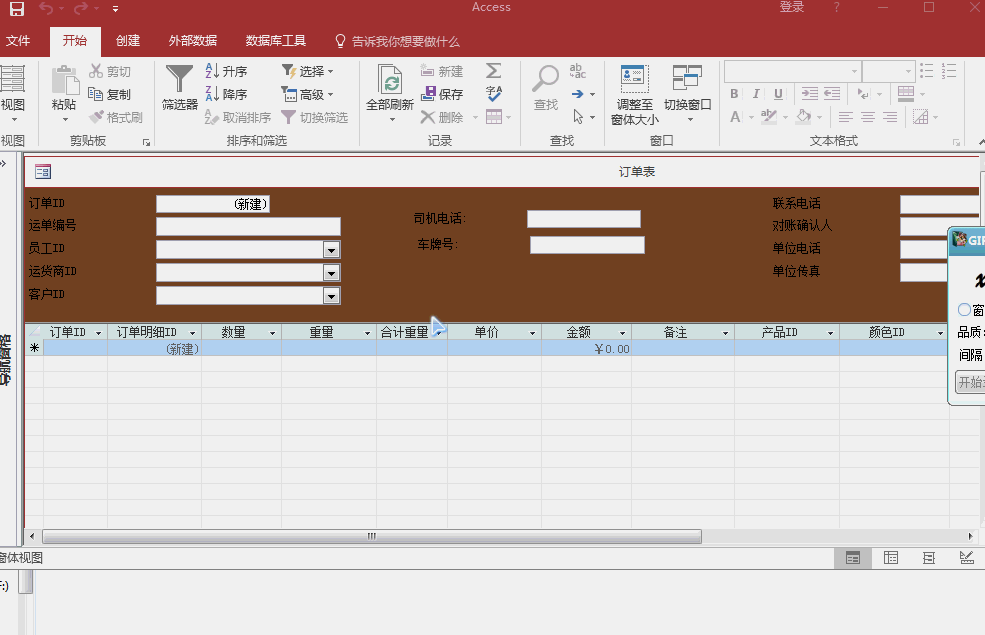Click the New record (新建) icon
985x635 pixels.
[x=427, y=70]
